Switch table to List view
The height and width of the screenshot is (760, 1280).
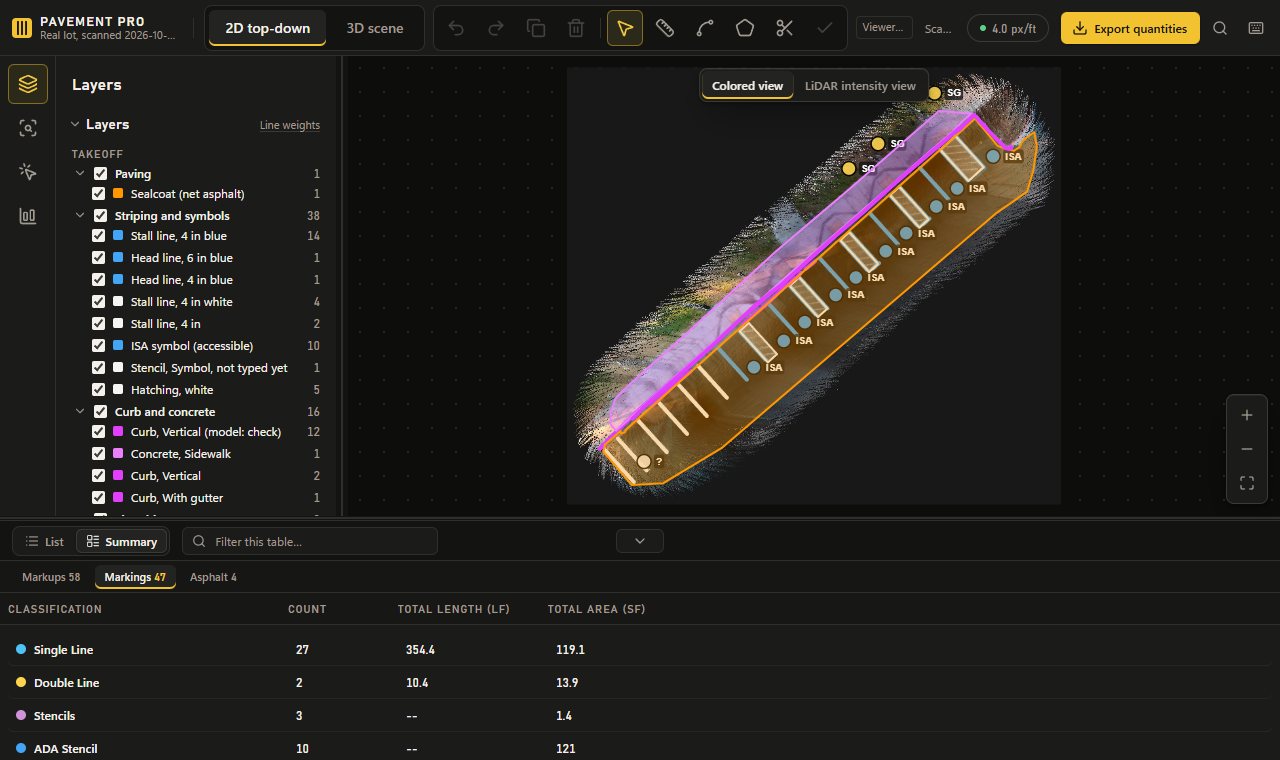point(45,542)
